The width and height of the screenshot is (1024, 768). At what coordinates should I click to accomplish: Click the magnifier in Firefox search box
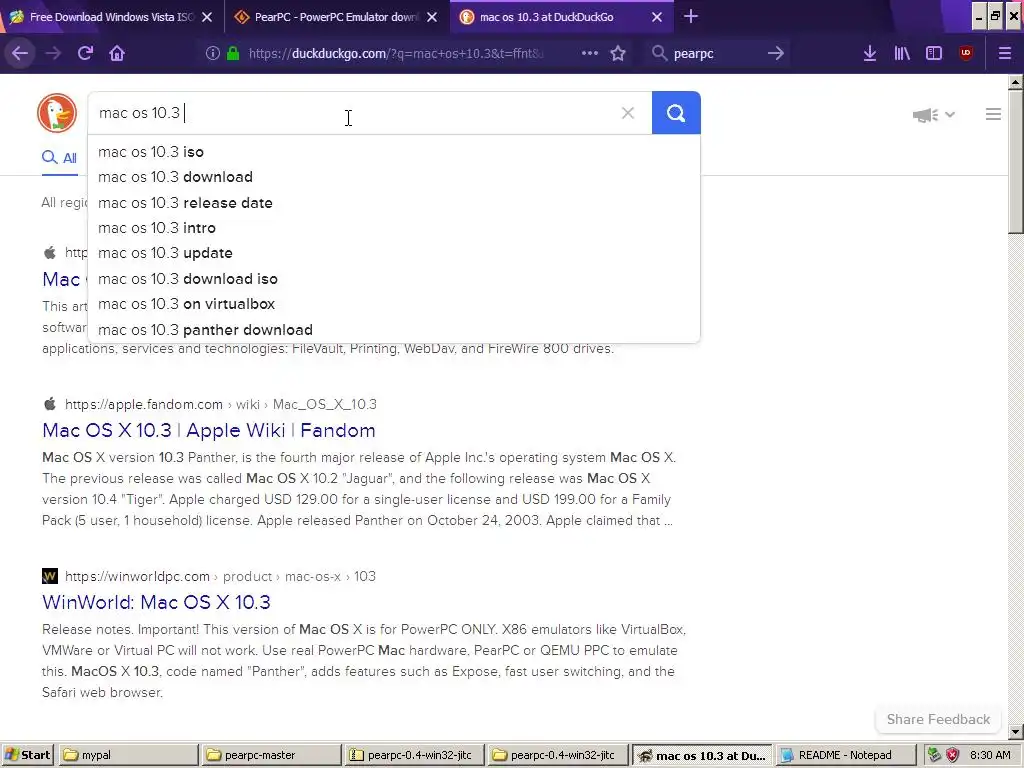660,54
